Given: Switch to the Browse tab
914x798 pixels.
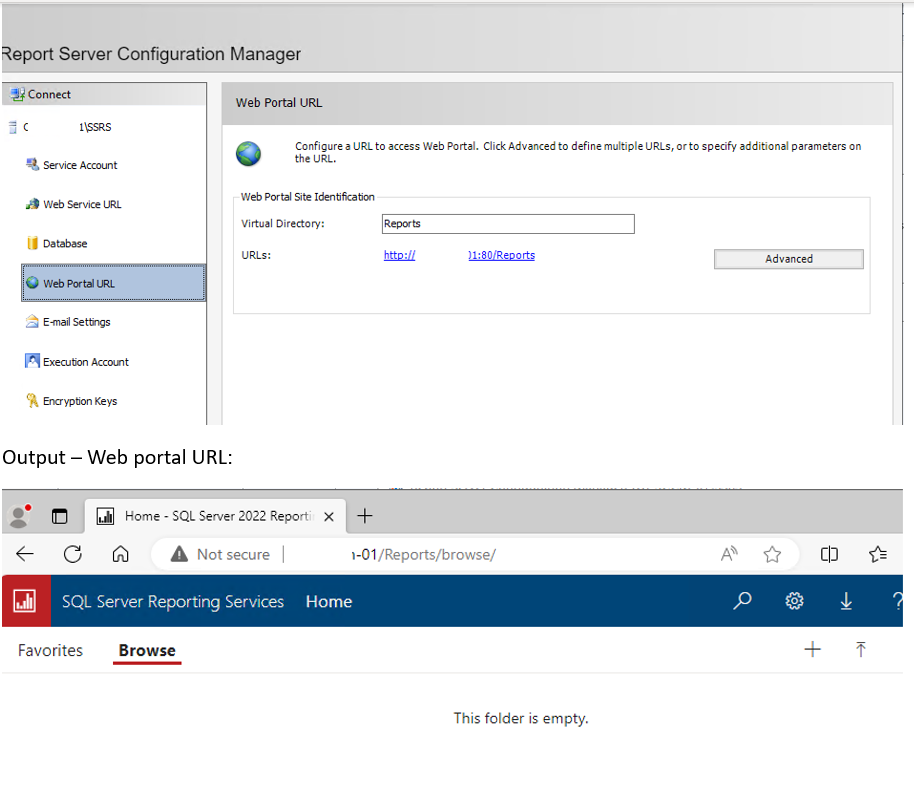Looking at the screenshot, I should pos(147,651).
